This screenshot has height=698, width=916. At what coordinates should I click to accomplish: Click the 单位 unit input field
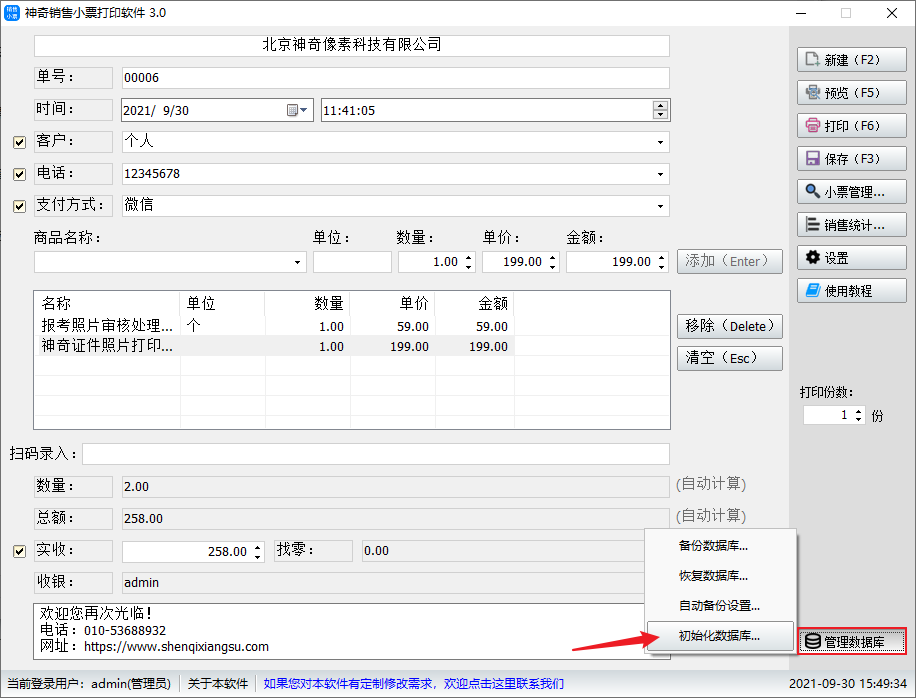[x=352, y=262]
